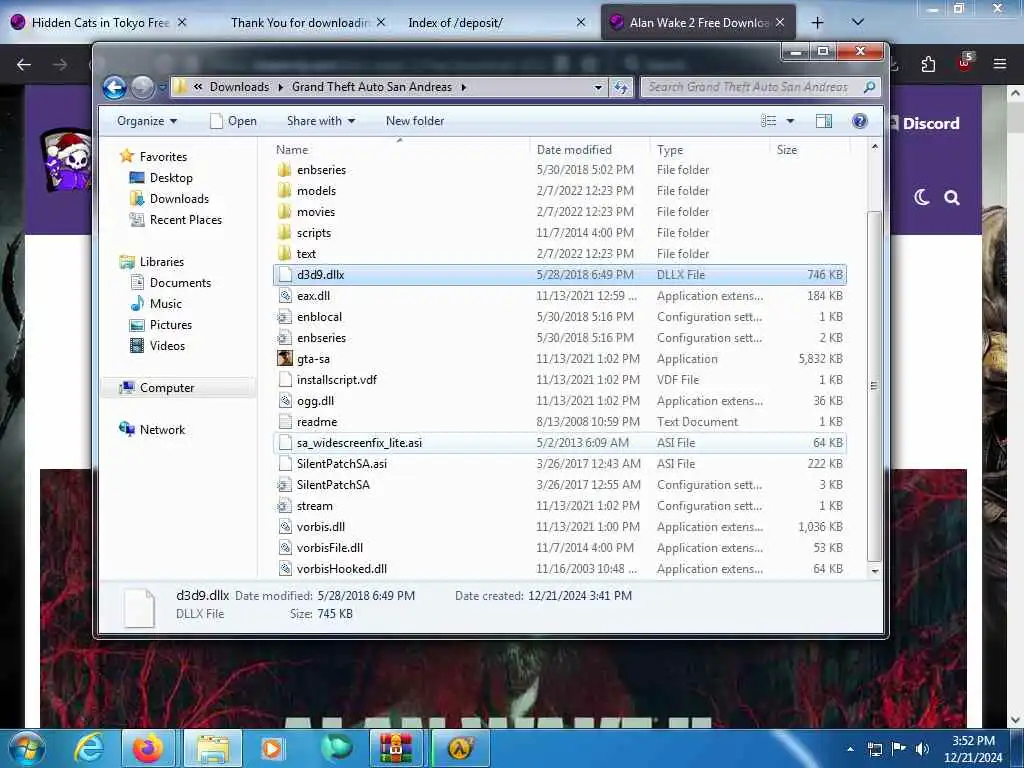Image resolution: width=1024 pixels, height=768 pixels.
Task: Click the file list vertical scrollbar
Action: pyautogui.click(x=874, y=385)
